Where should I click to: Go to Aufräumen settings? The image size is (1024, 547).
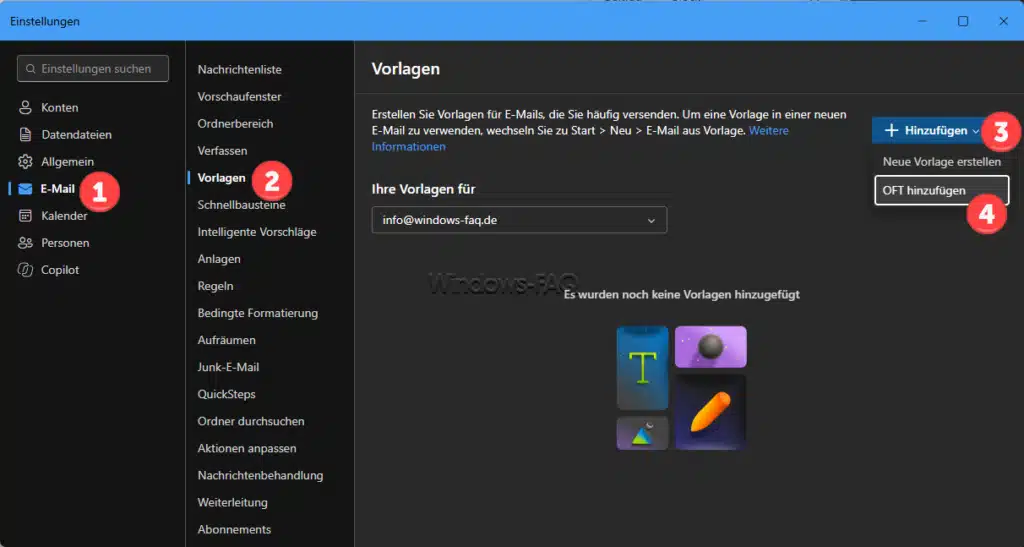coord(226,340)
